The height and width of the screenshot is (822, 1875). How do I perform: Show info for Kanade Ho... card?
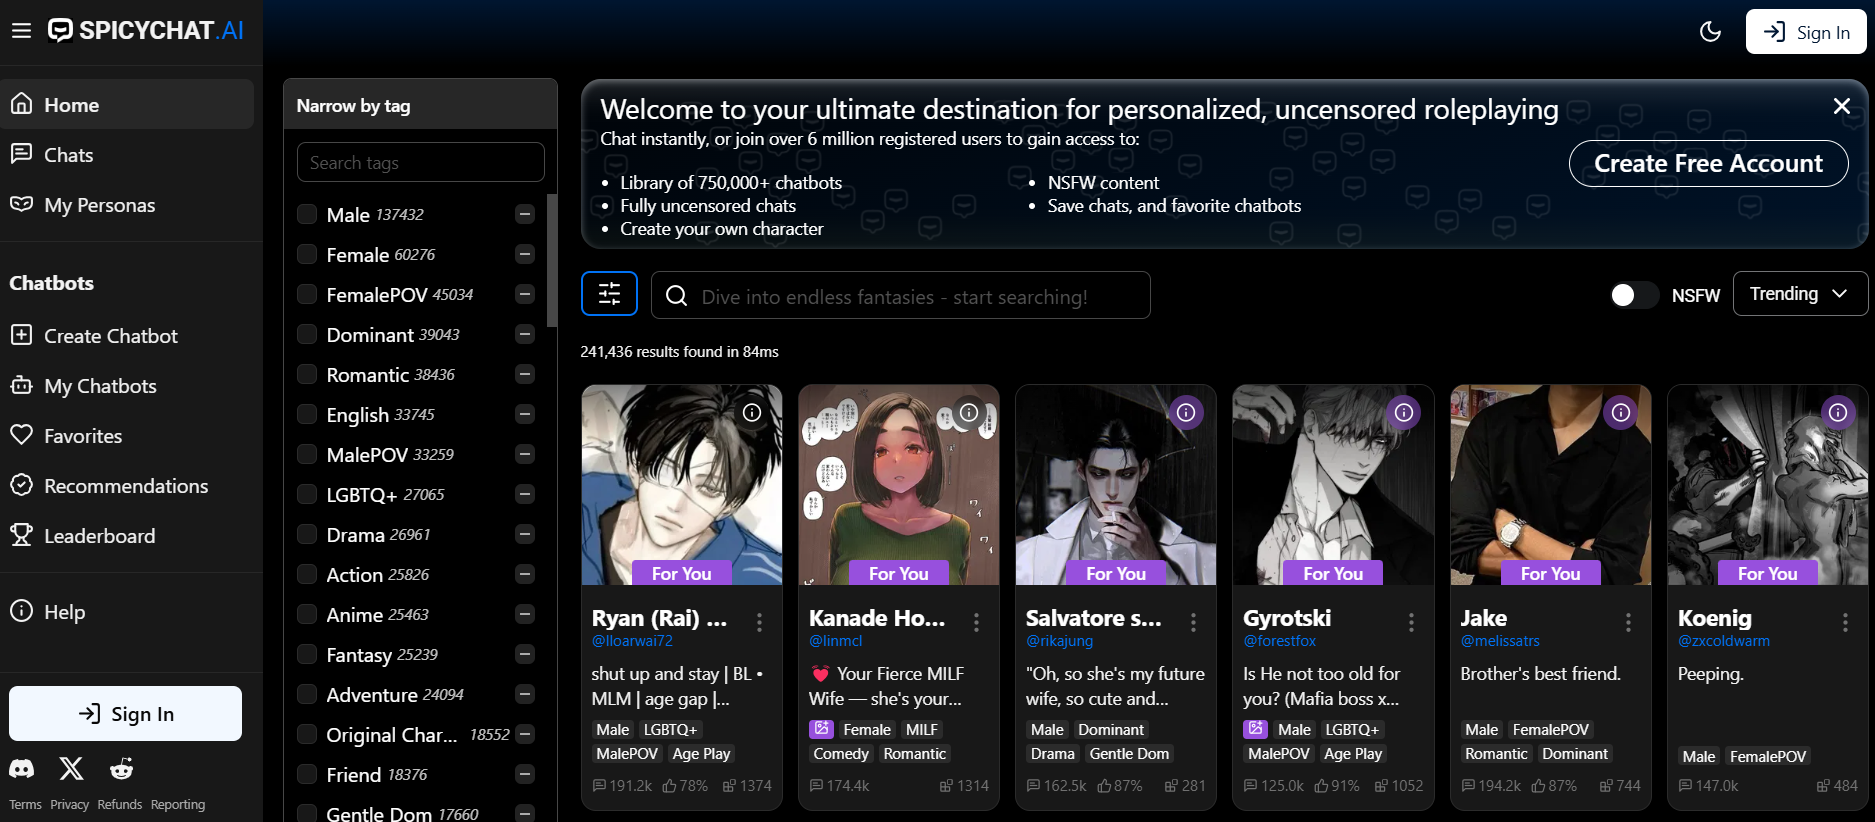969,412
